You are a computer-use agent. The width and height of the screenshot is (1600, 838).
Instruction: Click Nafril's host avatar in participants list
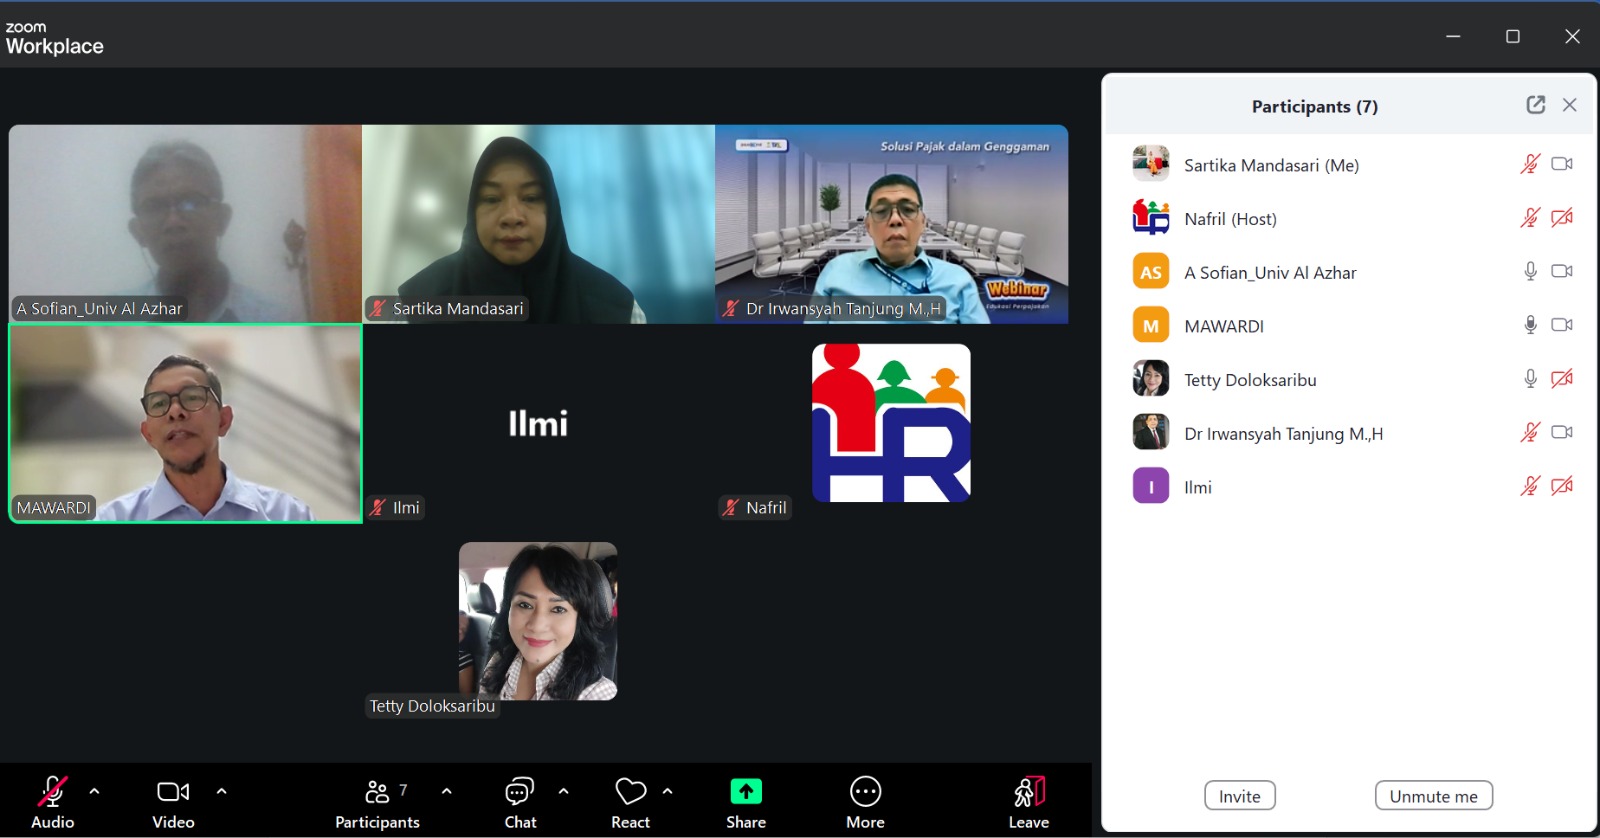pos(1151,218)
